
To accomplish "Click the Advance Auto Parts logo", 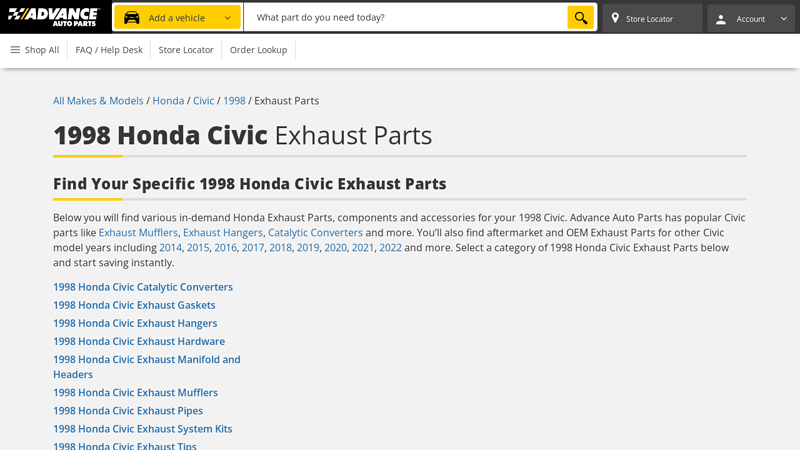I will [54, 17].
